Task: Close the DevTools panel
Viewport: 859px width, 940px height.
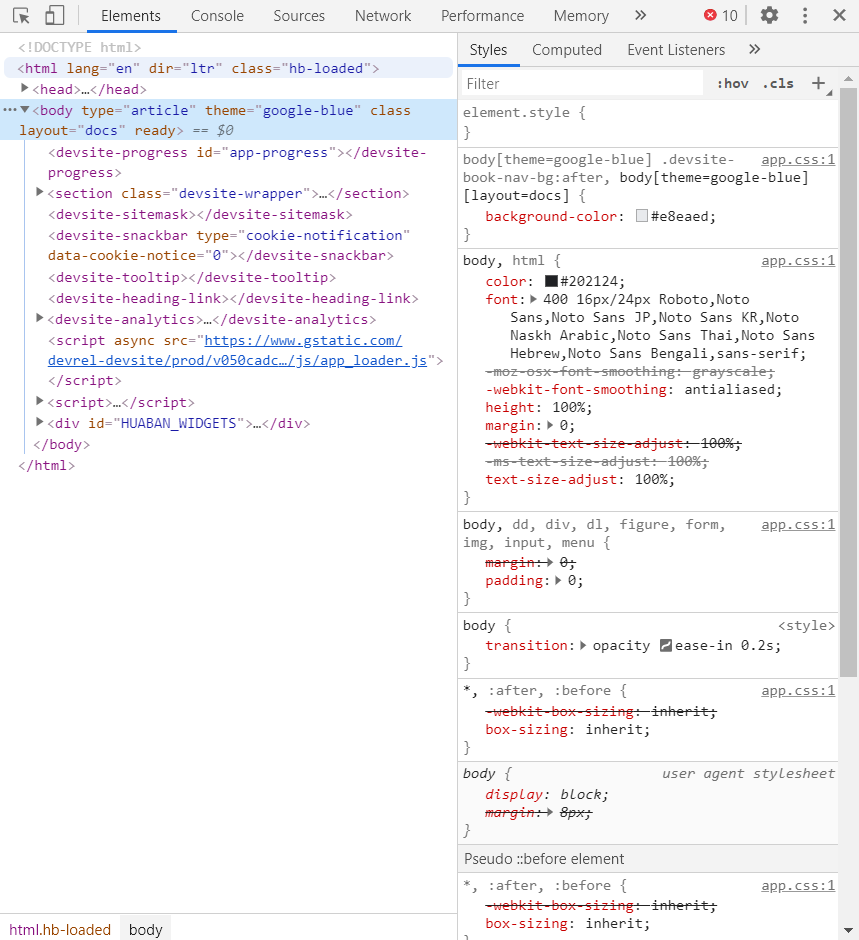Action: pos(839,16)
